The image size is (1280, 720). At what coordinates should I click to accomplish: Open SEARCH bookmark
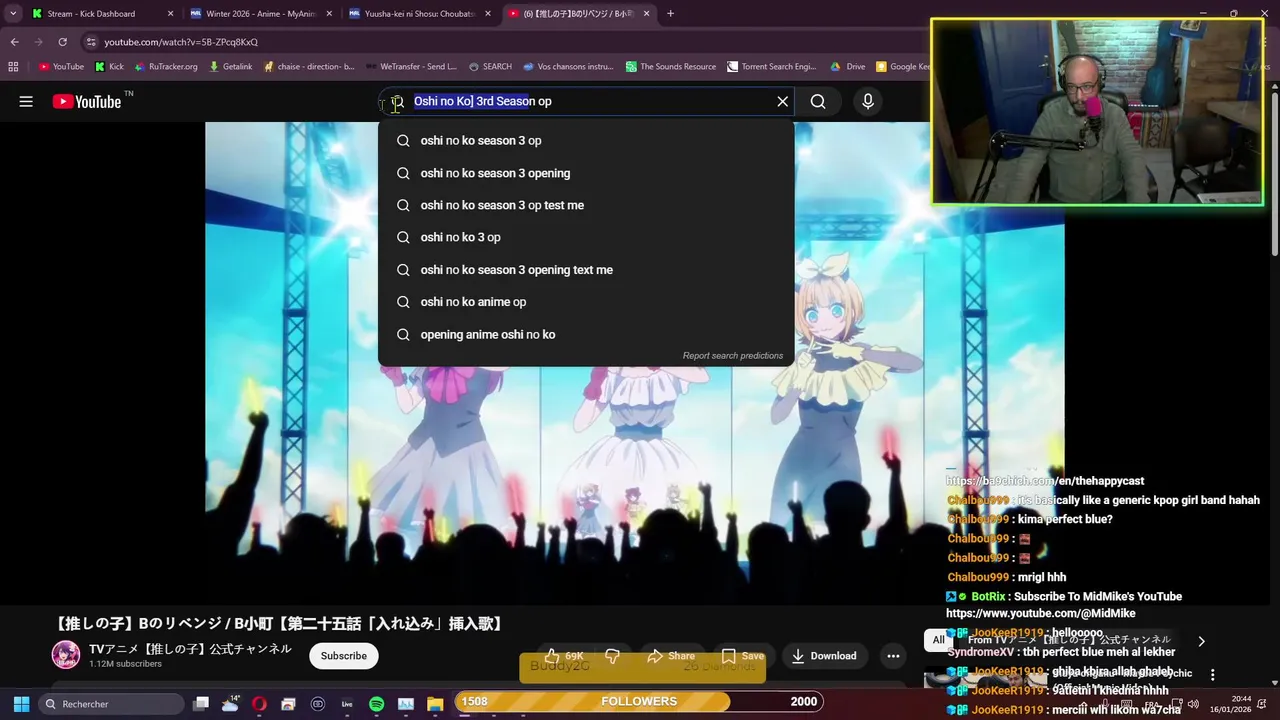(x=490, y=67)
